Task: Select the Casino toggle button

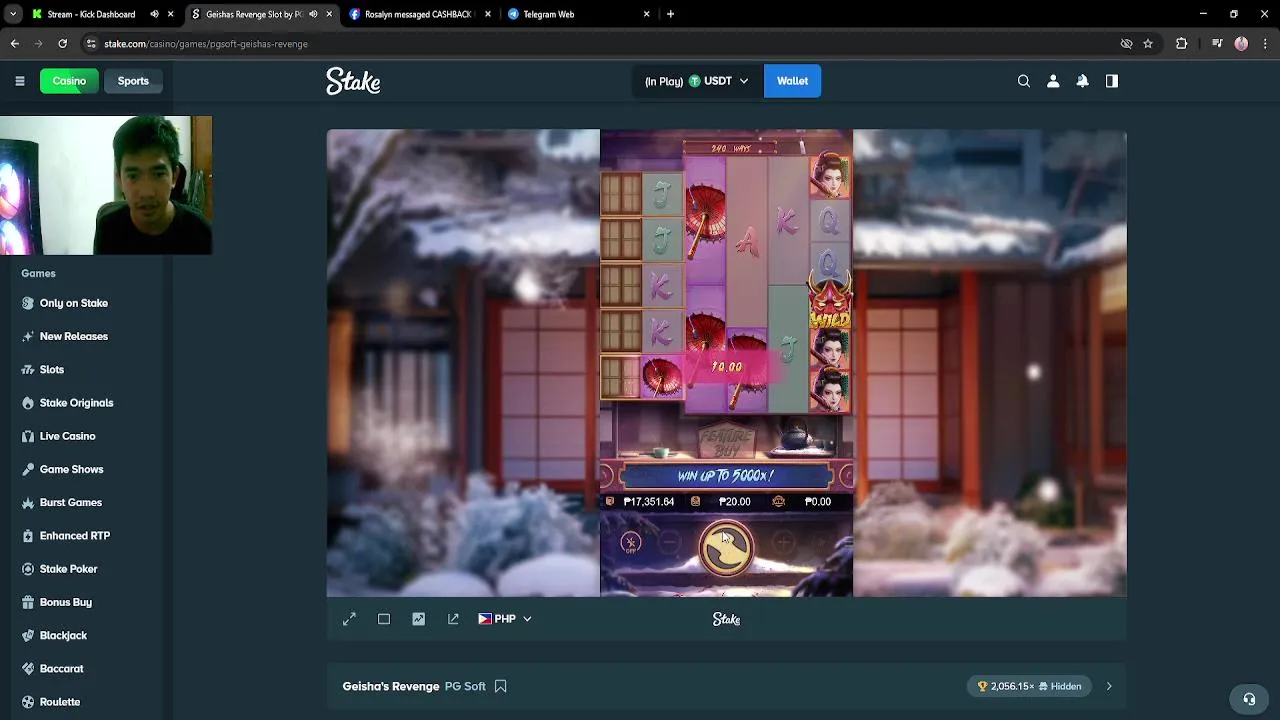Action: [69, 81]
